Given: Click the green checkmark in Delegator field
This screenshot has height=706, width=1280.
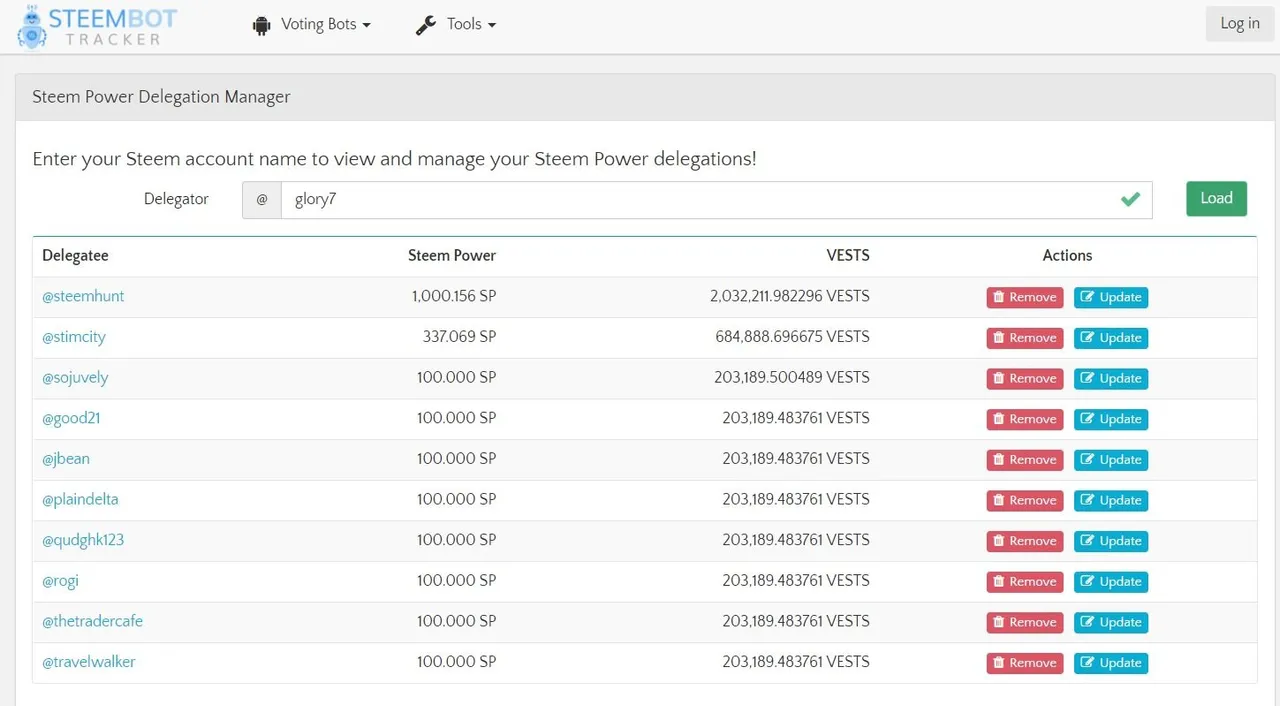Looking at the screenshot, I should 1130,199.
